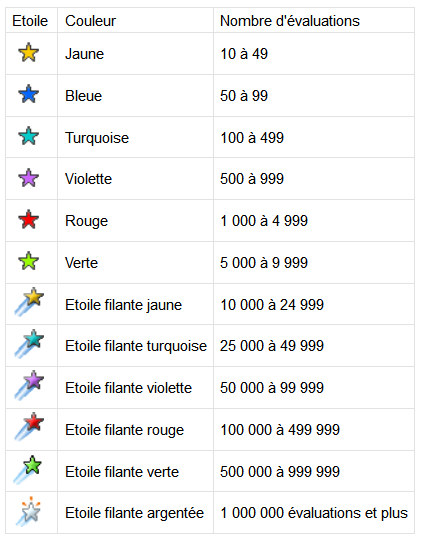Click the green shooting star icon
Image resolution: width=424 pixels, height=540 pixels.
click(28, 470)
